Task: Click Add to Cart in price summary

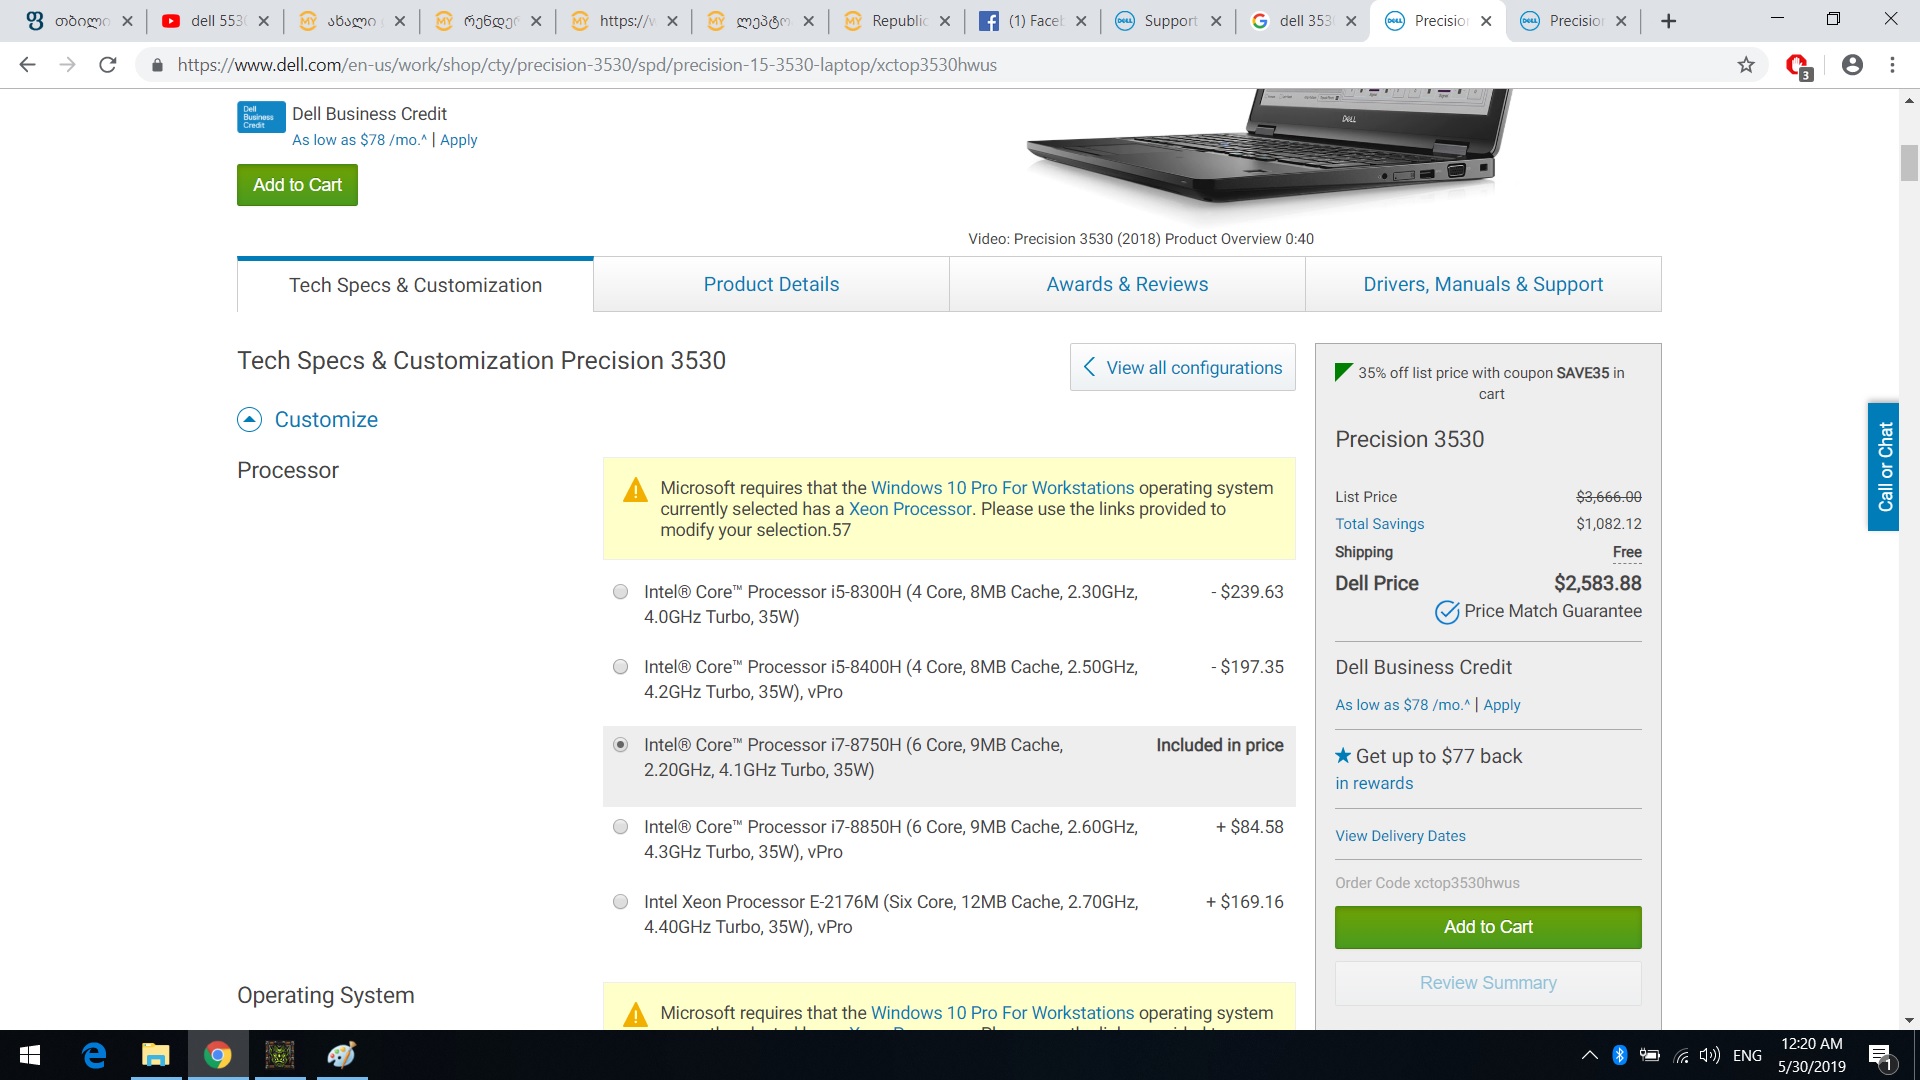Action: (x=1488, y=927)
